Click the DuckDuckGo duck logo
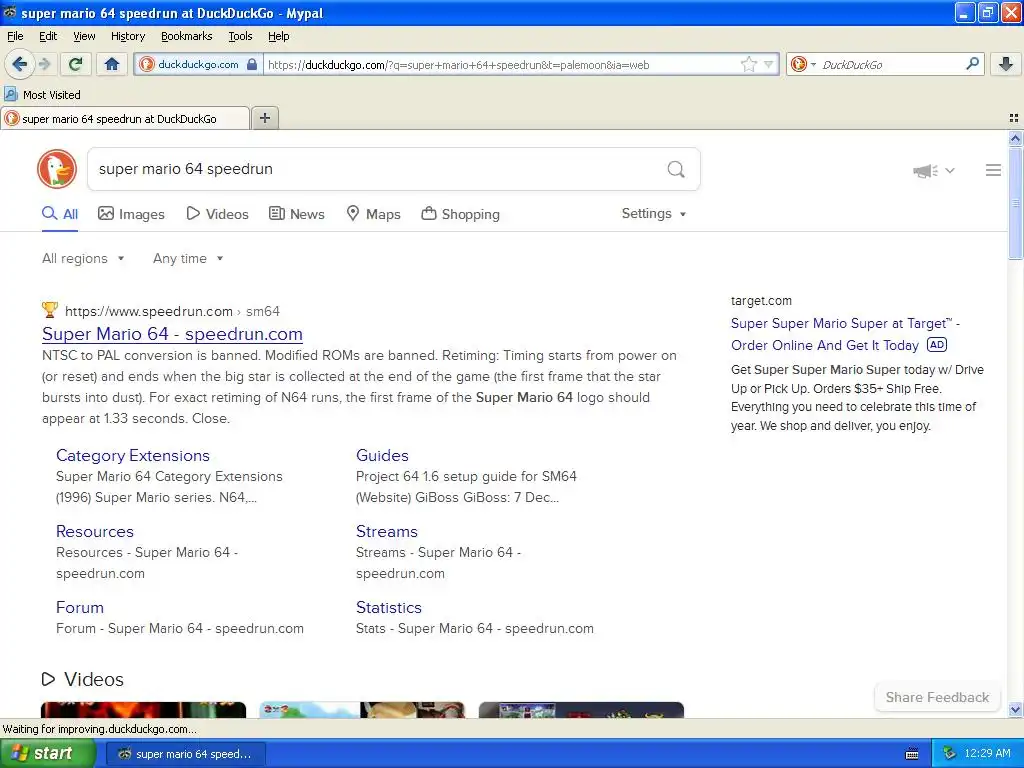This screenshot has width=1024, height=768. click(57, 169)
